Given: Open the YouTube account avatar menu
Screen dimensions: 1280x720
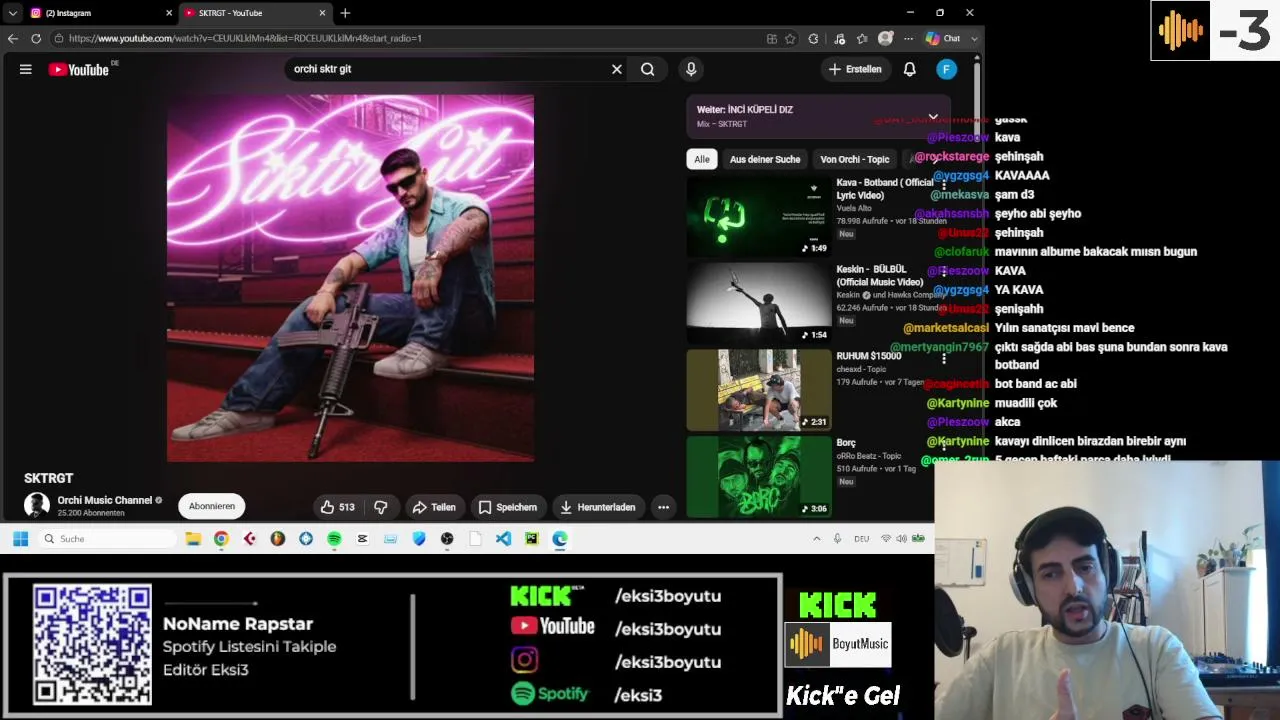Looking at the screenshot, I should click(947, 69).
